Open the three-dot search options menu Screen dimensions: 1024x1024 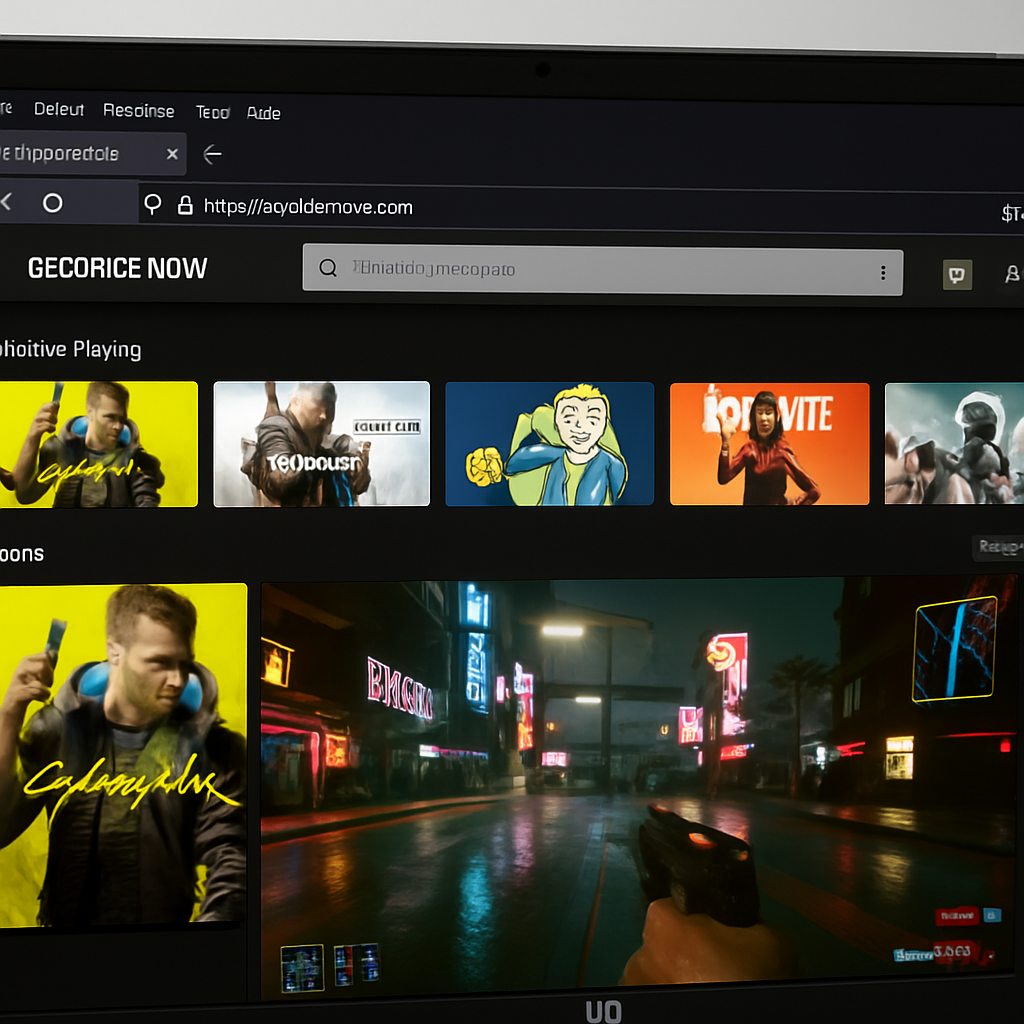pos(883,272)
